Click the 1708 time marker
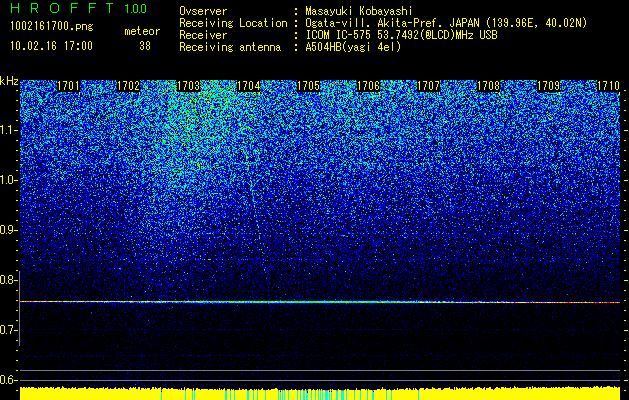629x400 pixels. pos(489,86)
